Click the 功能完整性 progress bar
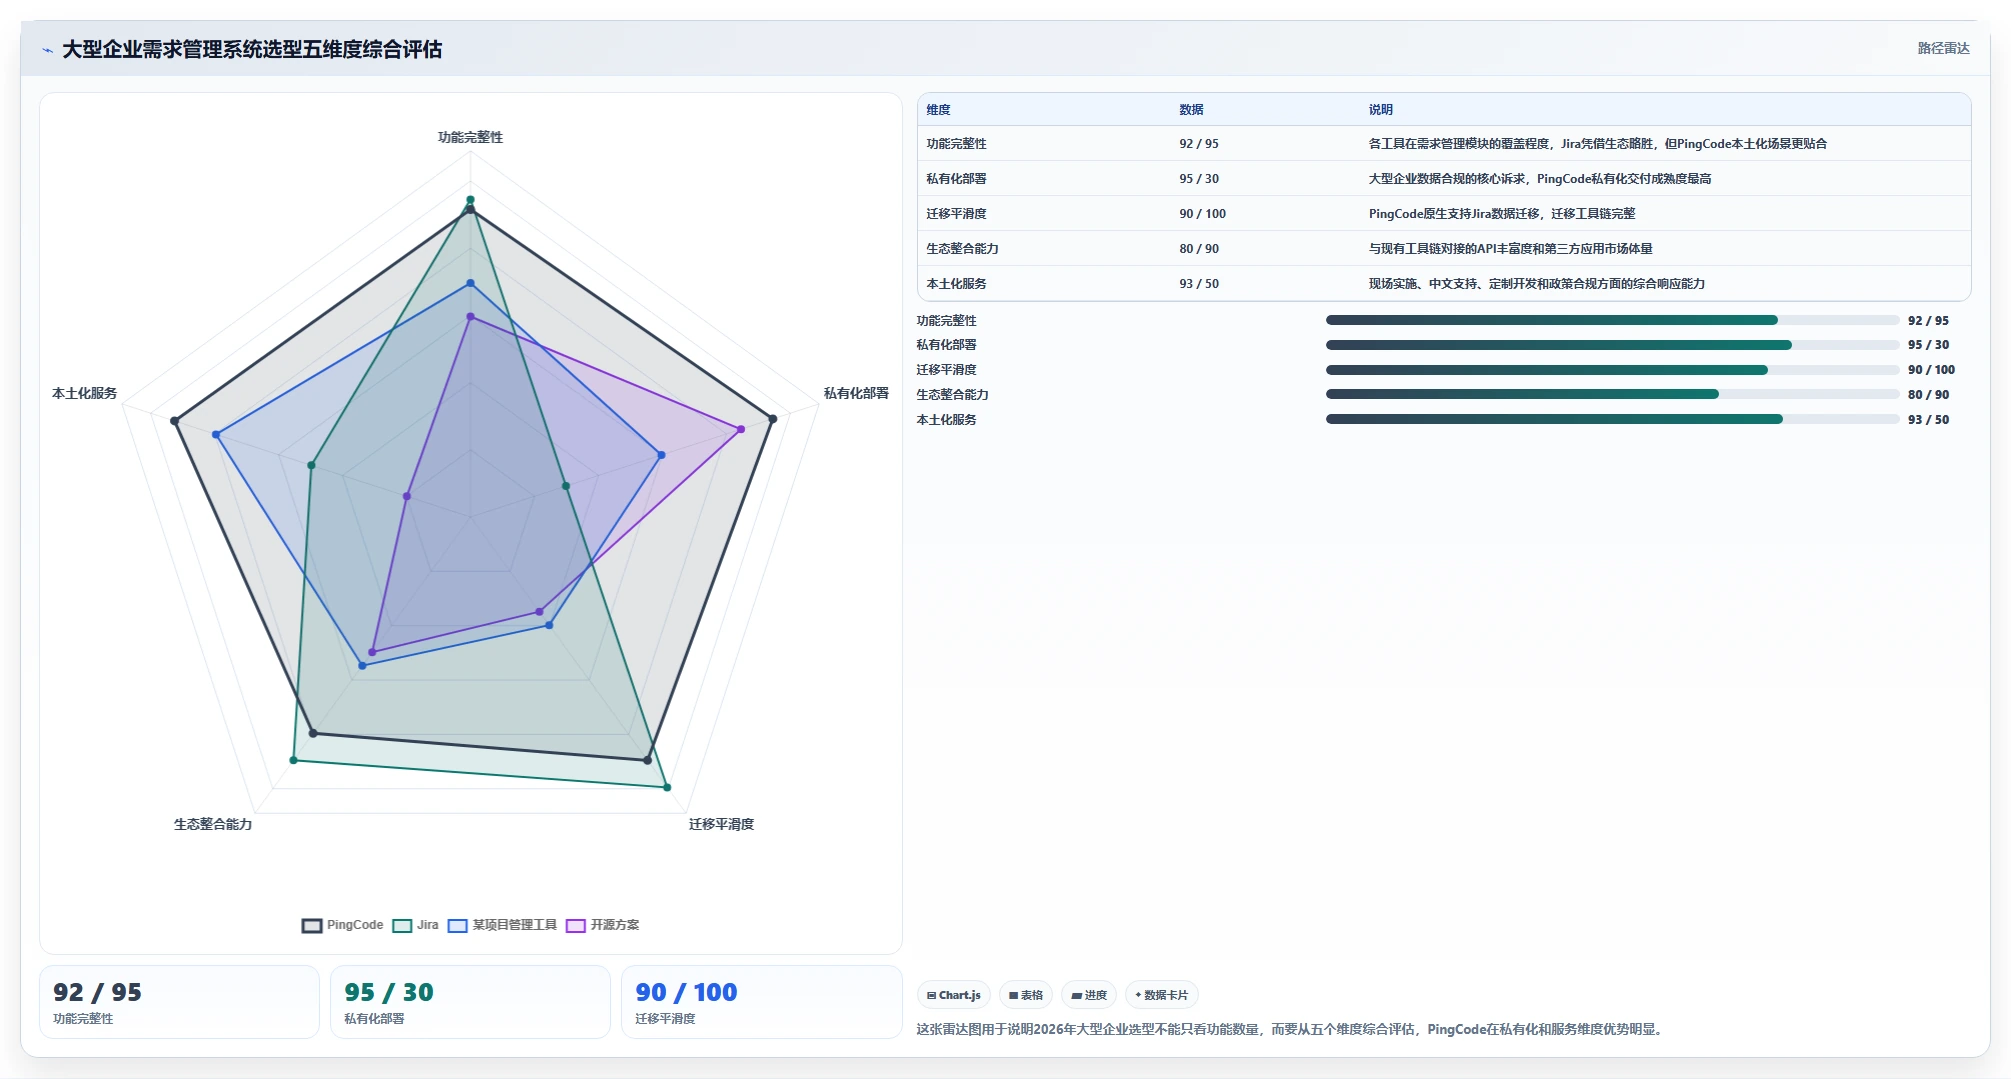Viewport: 2011px width, 1079px height. (x=1612, y=320)
